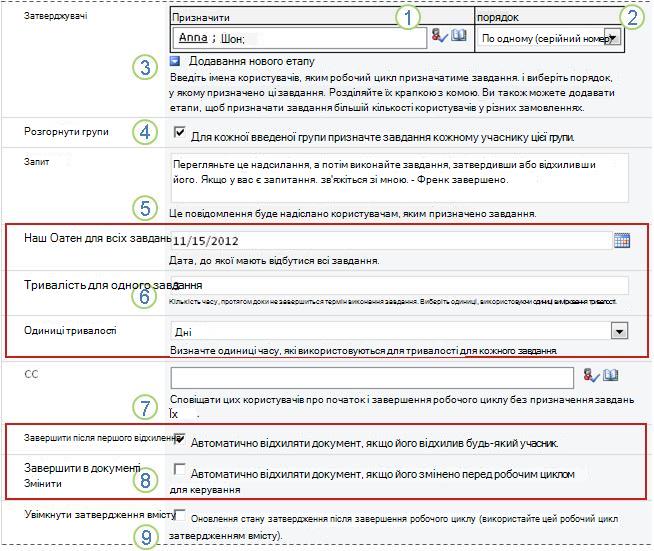Screen dimensions: 654x551
Task: Enable Увімкнути затвердження вмісту checkbox
Action: (180, 515)
